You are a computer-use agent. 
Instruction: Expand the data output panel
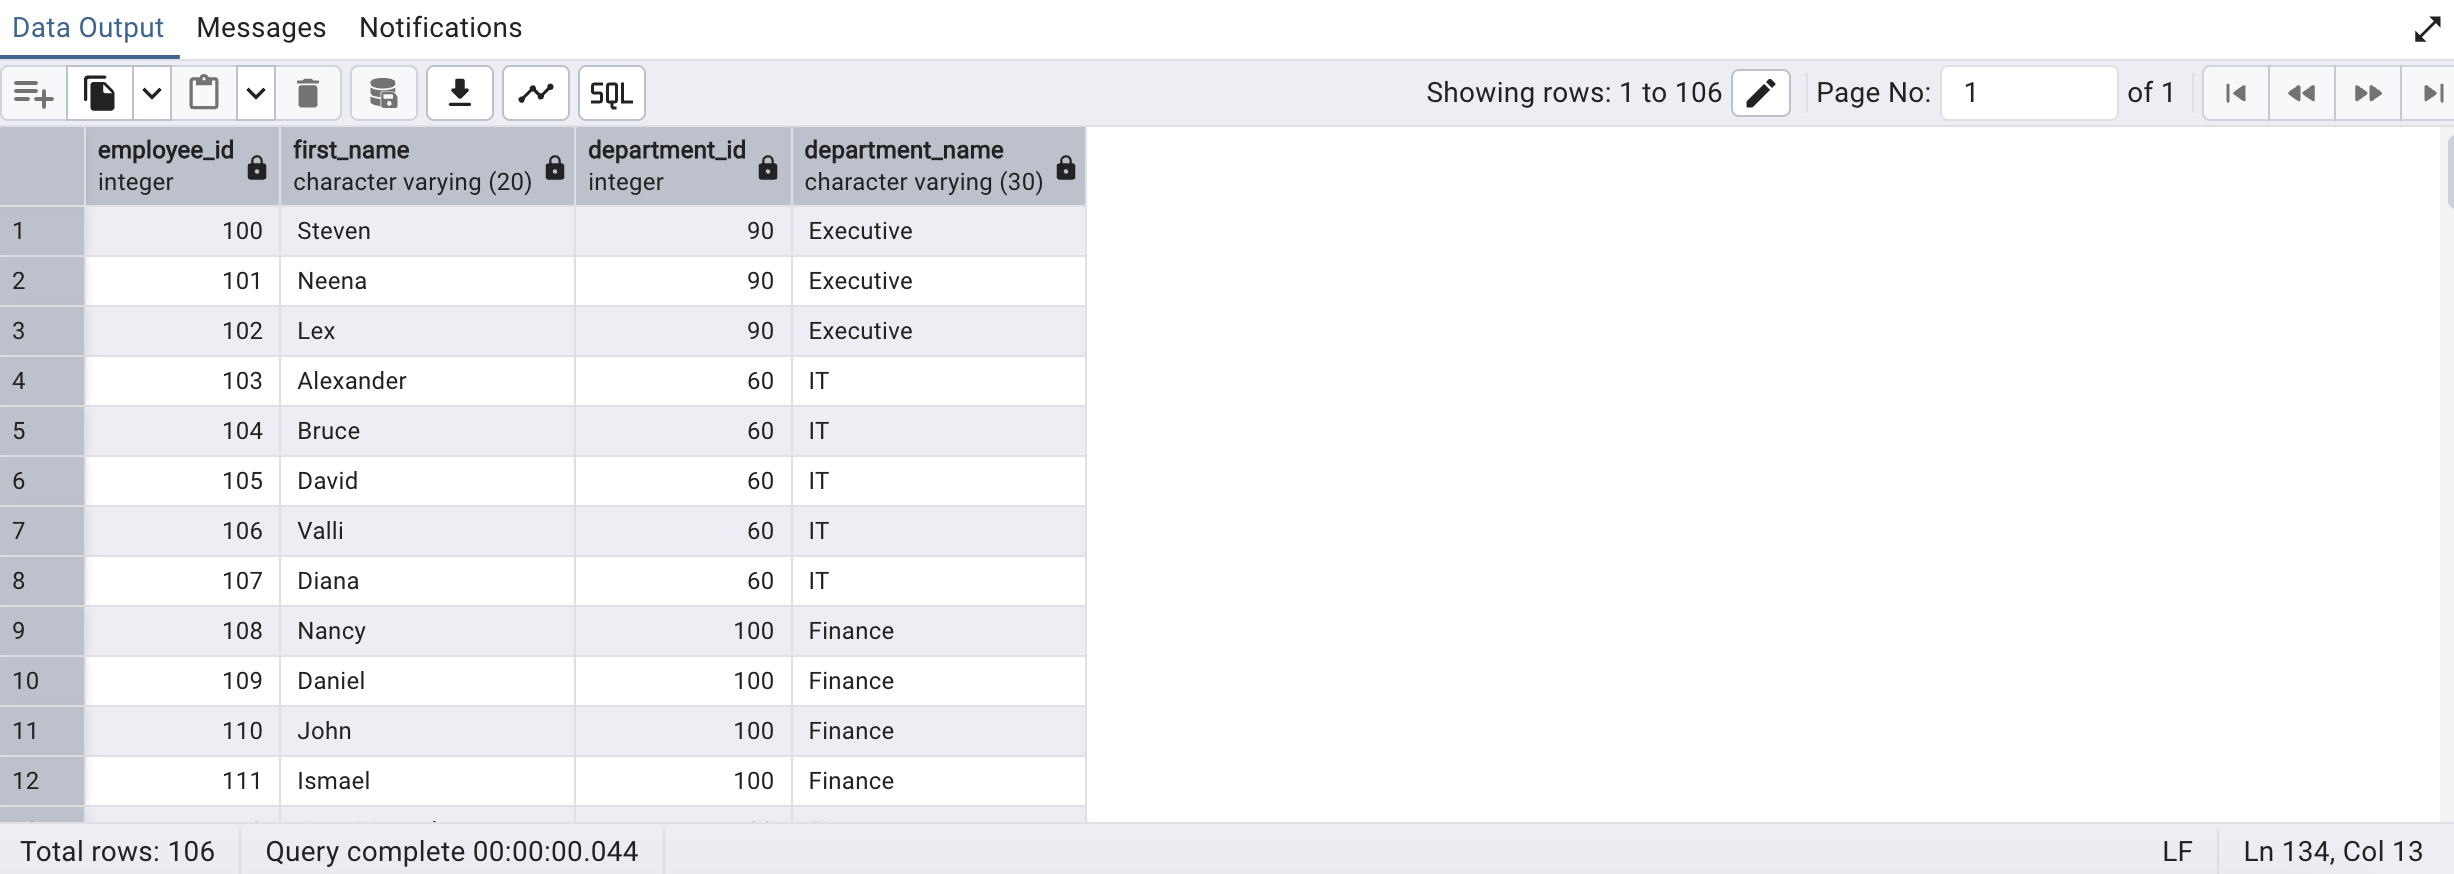pyautogui.click(x=2427, y=29)
